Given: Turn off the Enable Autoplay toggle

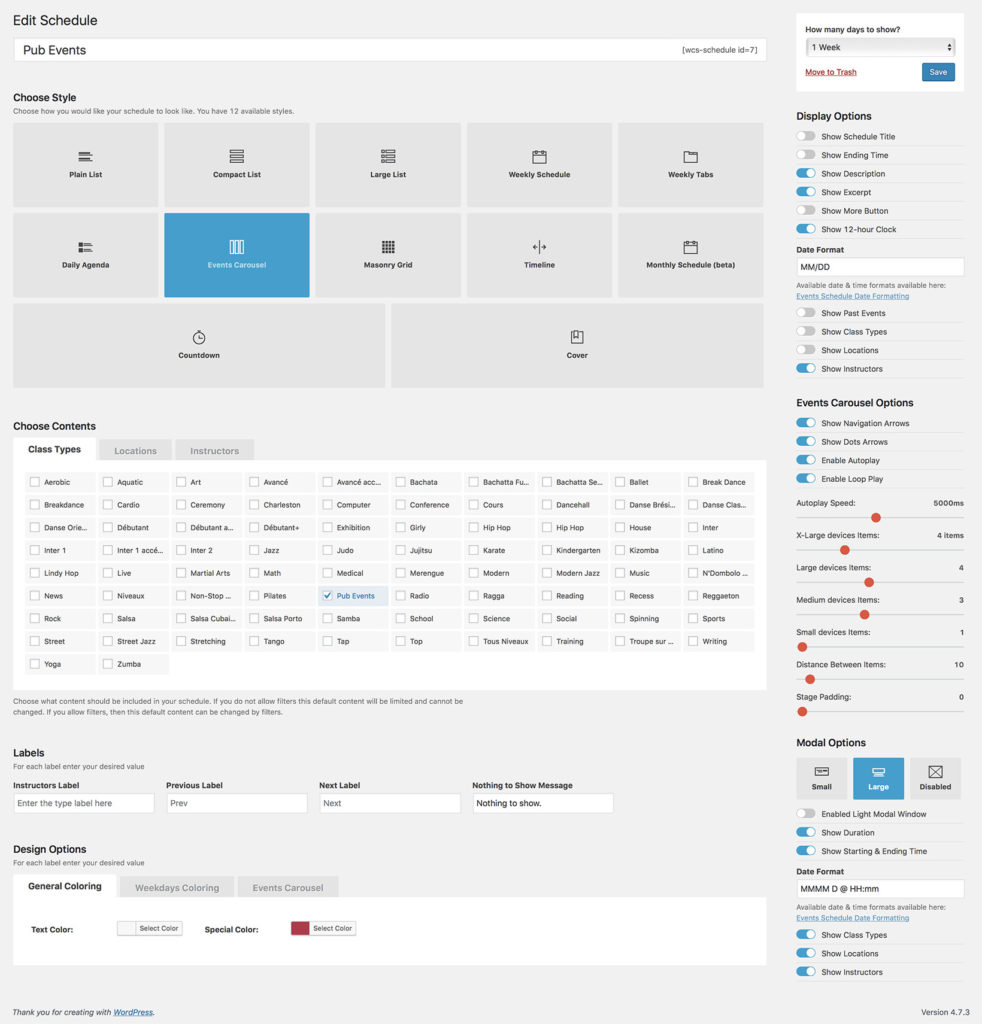Looking at the screenshot, I should (806, 461).
